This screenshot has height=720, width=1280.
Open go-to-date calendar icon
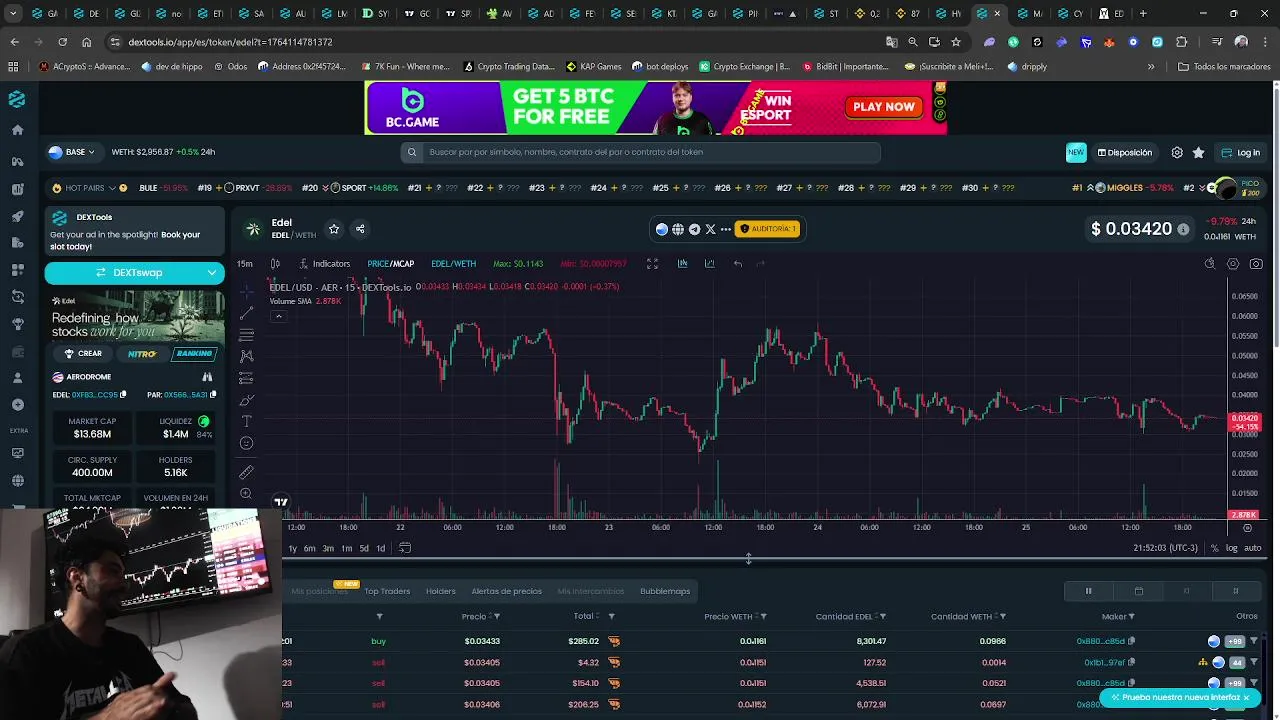coord(405,548)
